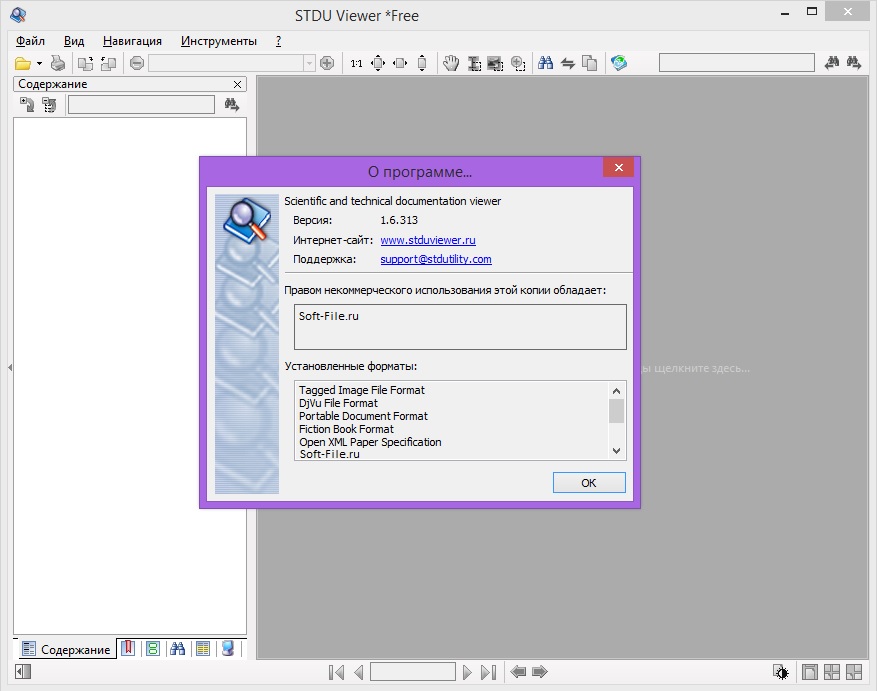Click the zoom in plus icon
This screenshot has width=878, height=691.
click(x=327, y=63)
